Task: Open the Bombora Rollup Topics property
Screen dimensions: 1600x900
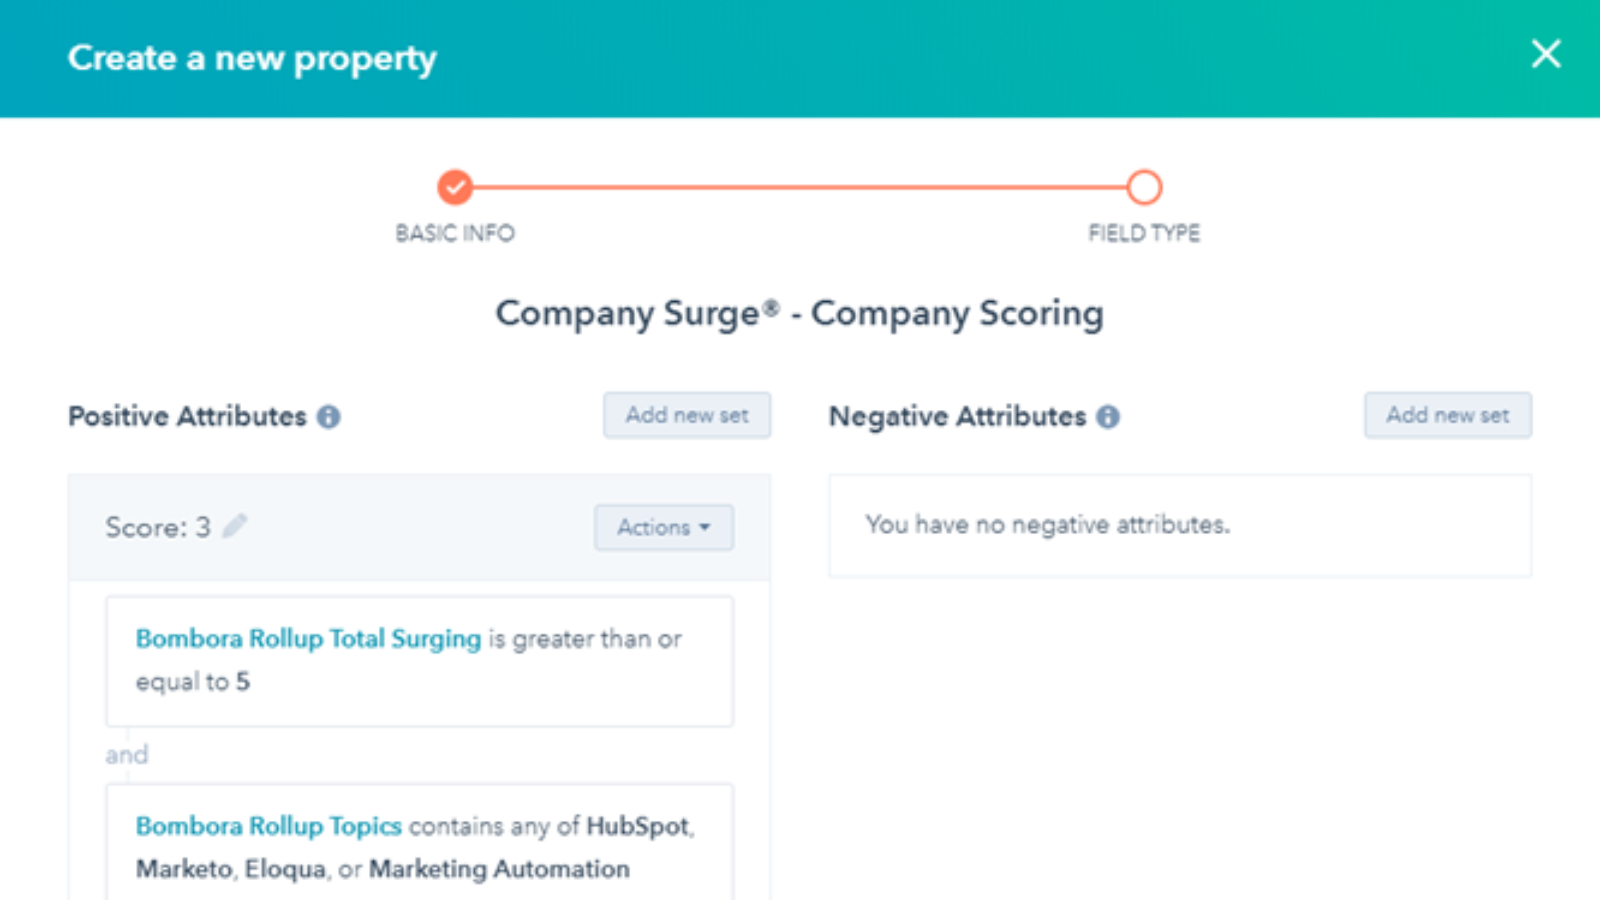Action: click(268, 826)
